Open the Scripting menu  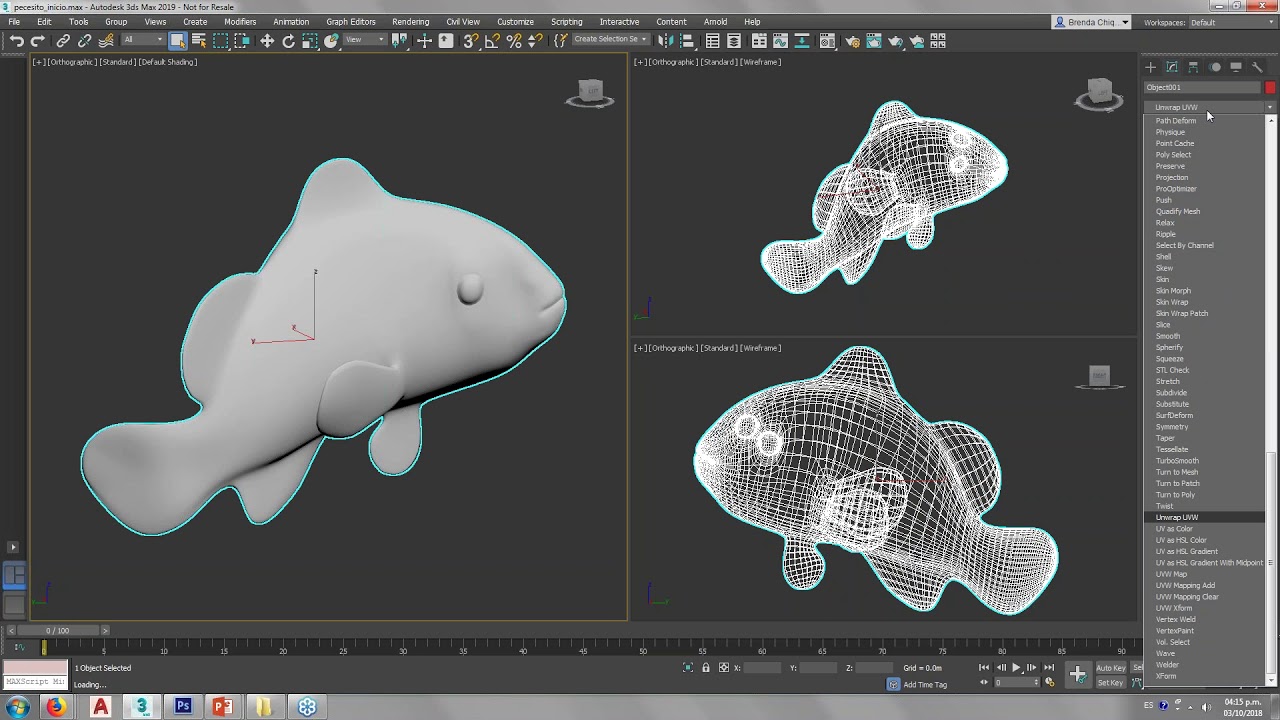(x=566, y=22)
